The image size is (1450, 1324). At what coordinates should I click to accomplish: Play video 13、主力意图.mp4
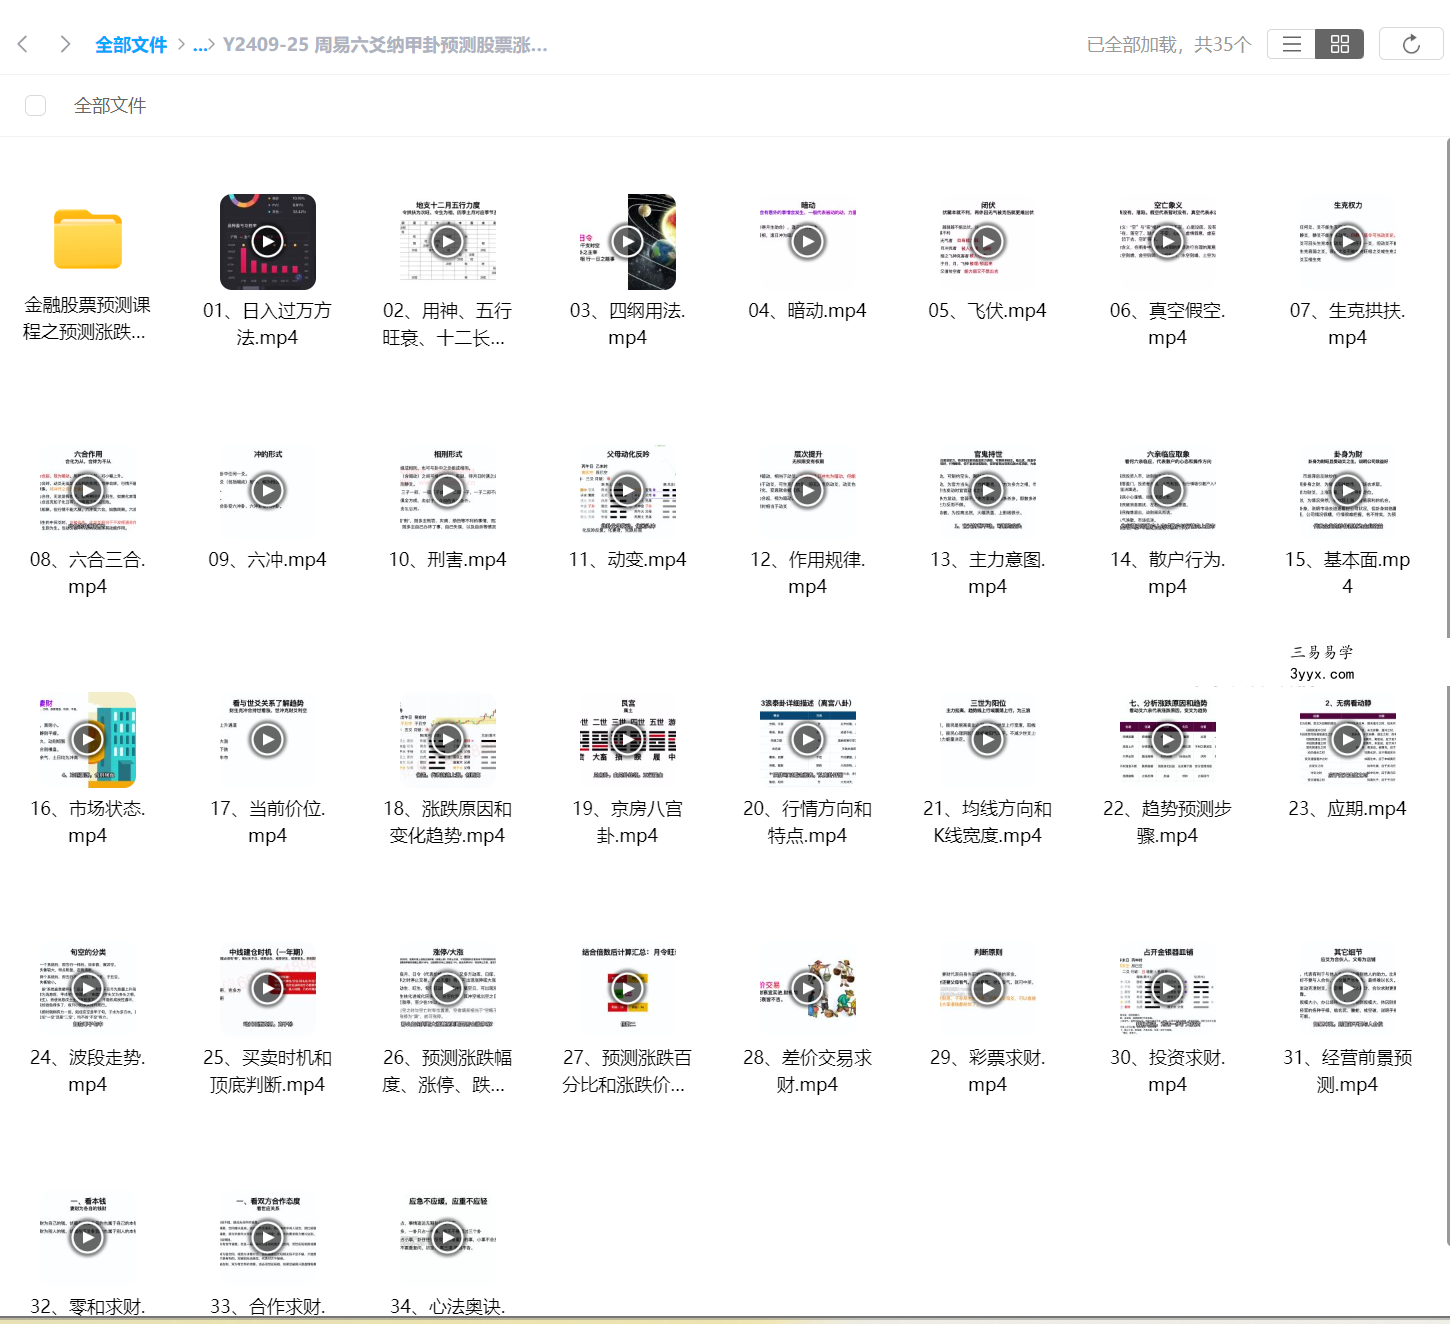(x=987, y=490)
